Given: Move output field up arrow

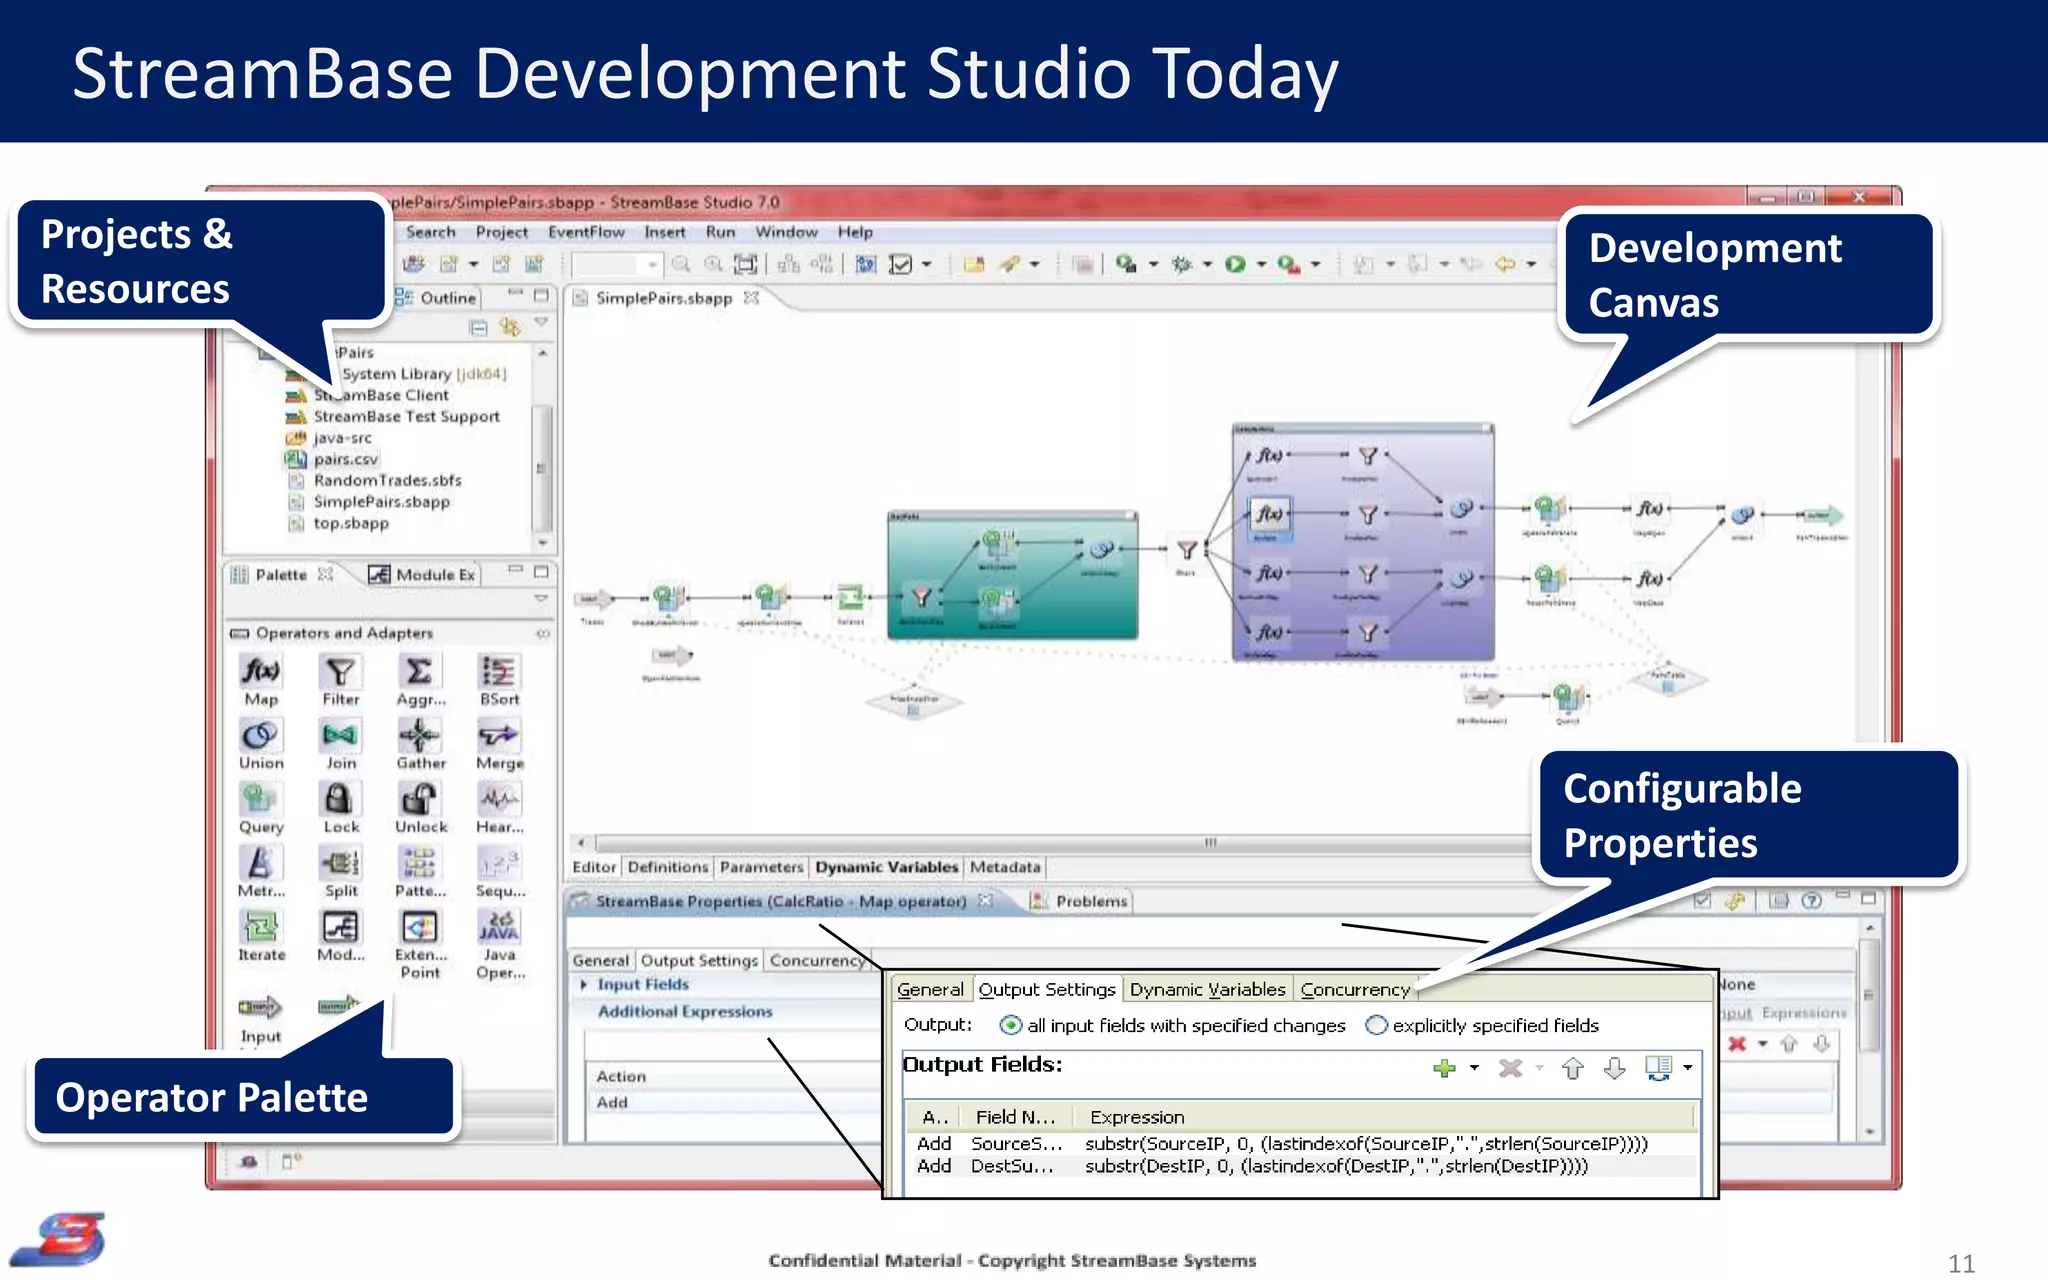Looking at the screenshot, I should tap(1572, 1068).
